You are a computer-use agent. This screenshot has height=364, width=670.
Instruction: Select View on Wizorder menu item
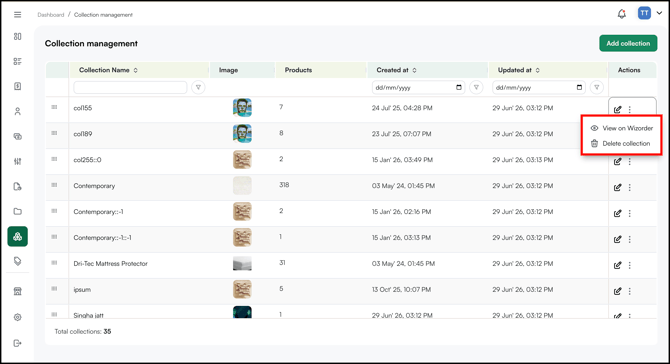[x=622, y=128]
